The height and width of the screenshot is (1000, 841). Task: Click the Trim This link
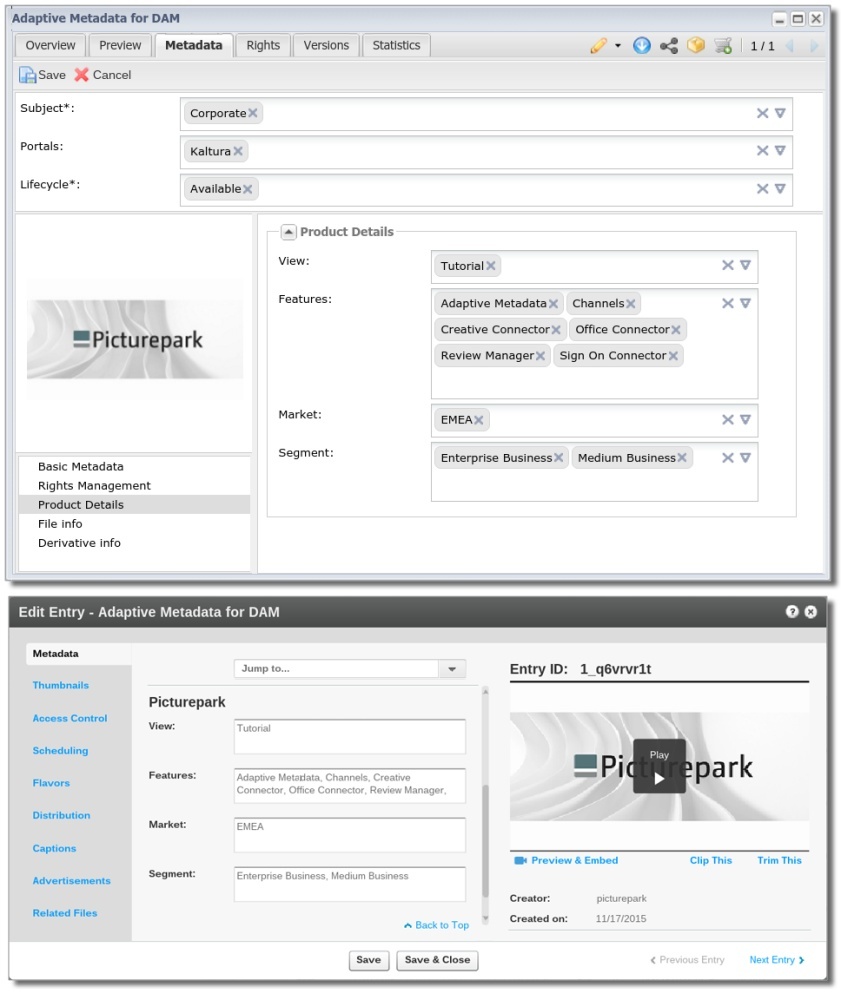tap(779, 861)
